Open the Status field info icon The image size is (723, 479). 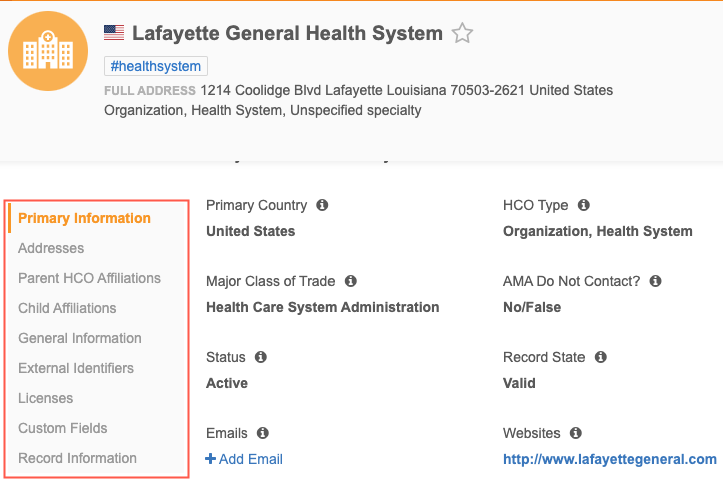pyautogui.click(x=261, y=357)
